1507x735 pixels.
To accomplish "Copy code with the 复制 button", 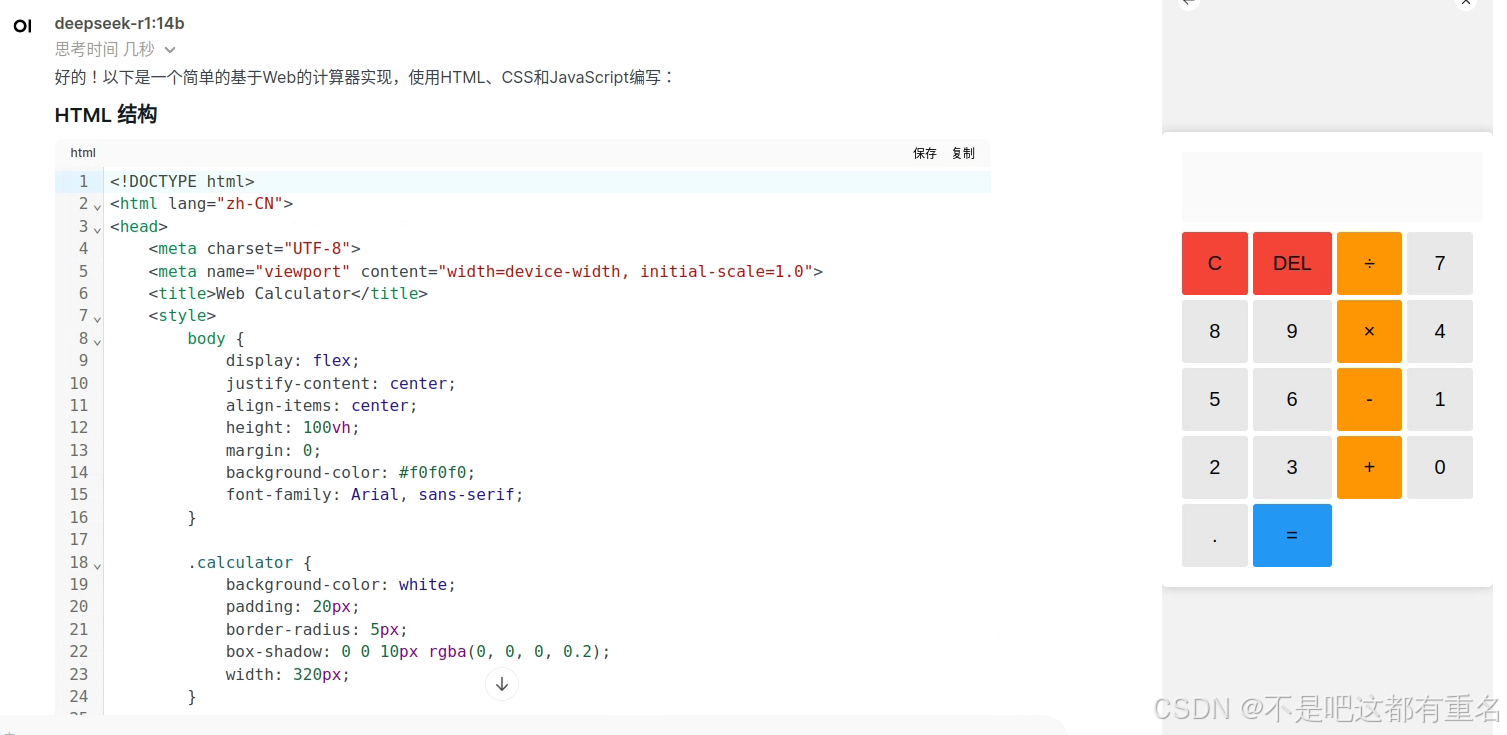I will point(963,153).
